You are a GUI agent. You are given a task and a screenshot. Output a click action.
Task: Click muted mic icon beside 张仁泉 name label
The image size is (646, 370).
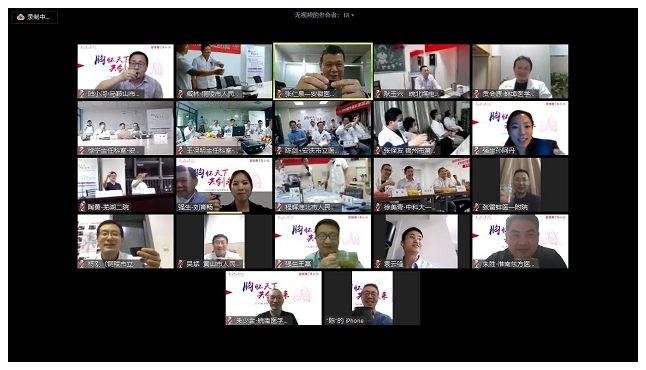280,94
